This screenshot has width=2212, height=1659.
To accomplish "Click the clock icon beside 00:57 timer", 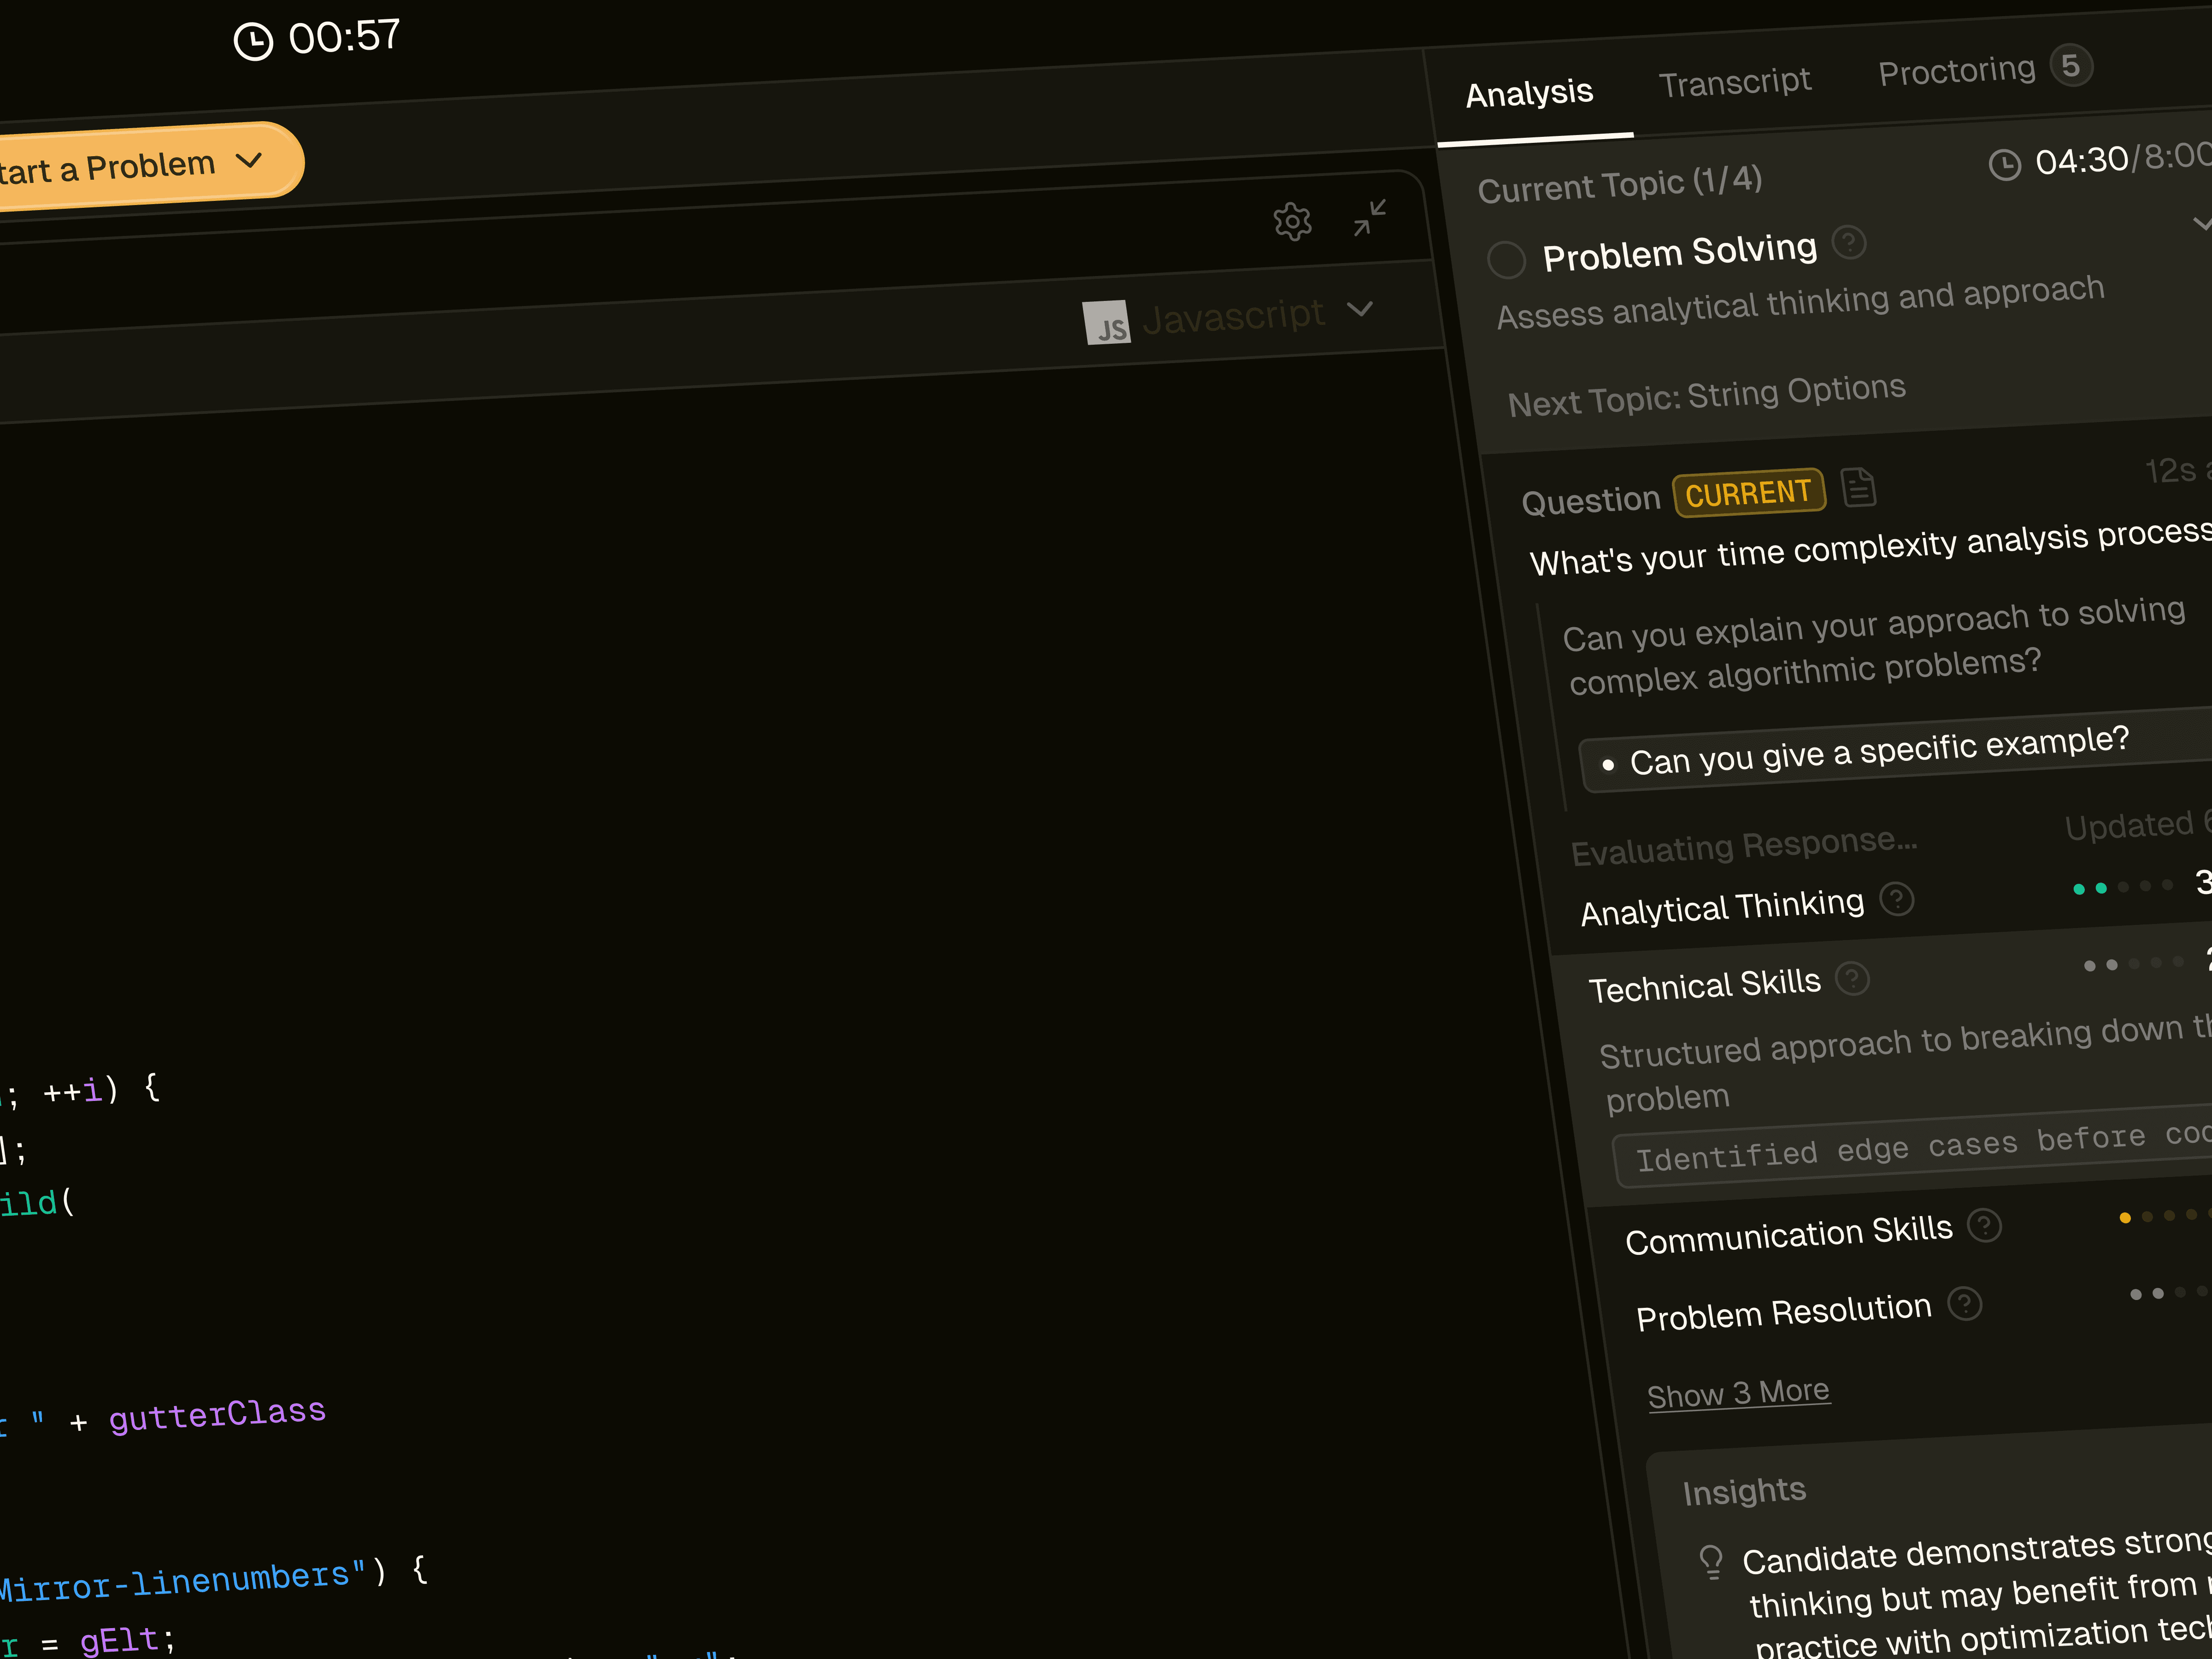I will coord(253,42).
